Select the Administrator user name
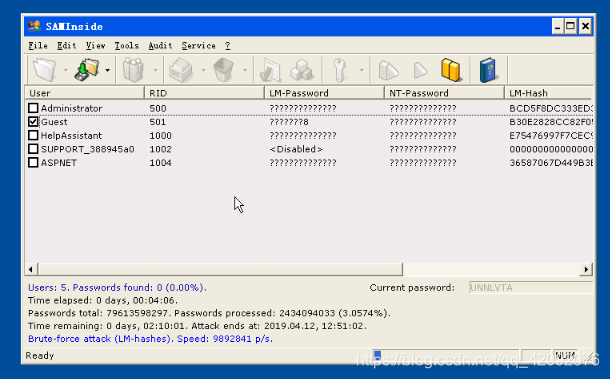Viewport: 610px width, 379px height. click(72, 108)
